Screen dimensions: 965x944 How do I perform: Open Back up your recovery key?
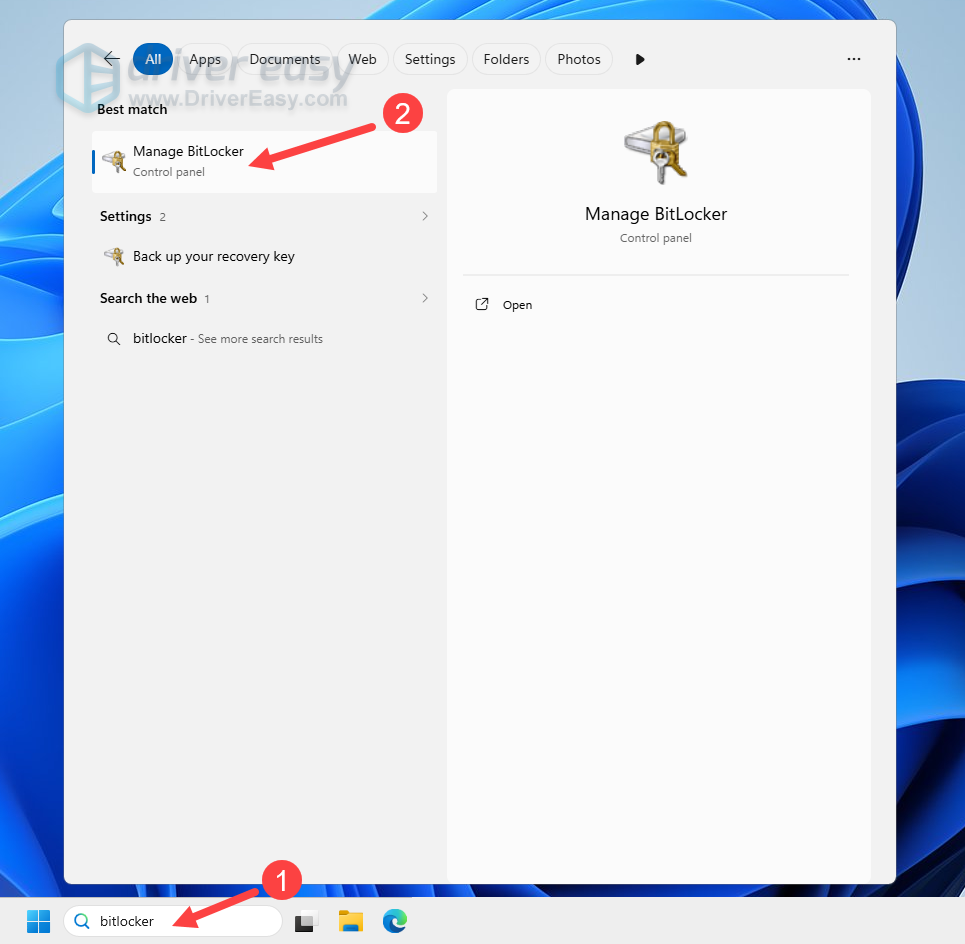tap(265, 256)
